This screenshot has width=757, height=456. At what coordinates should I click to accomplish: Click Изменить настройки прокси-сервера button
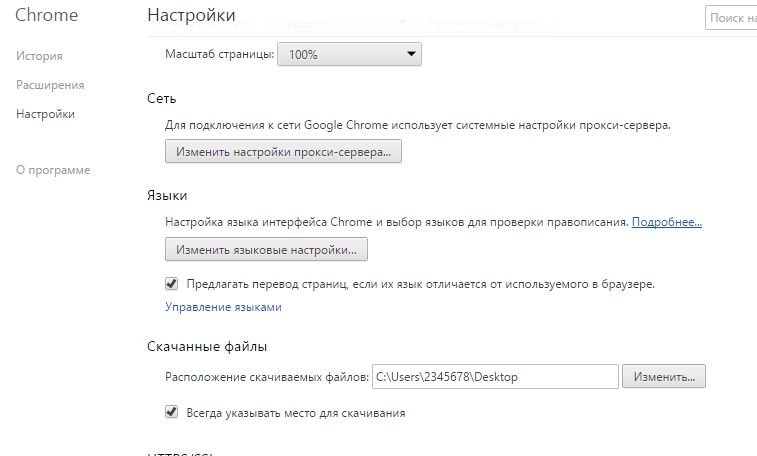(283, 152)
